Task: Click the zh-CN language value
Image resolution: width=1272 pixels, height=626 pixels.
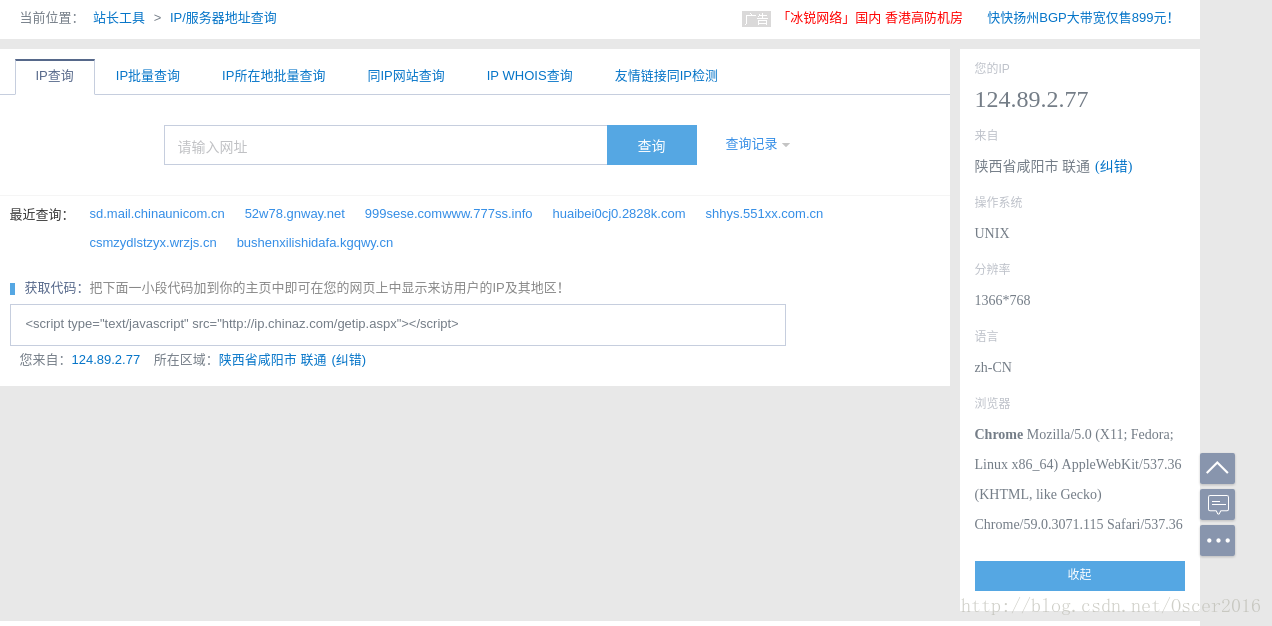Action: coord(993,368)
